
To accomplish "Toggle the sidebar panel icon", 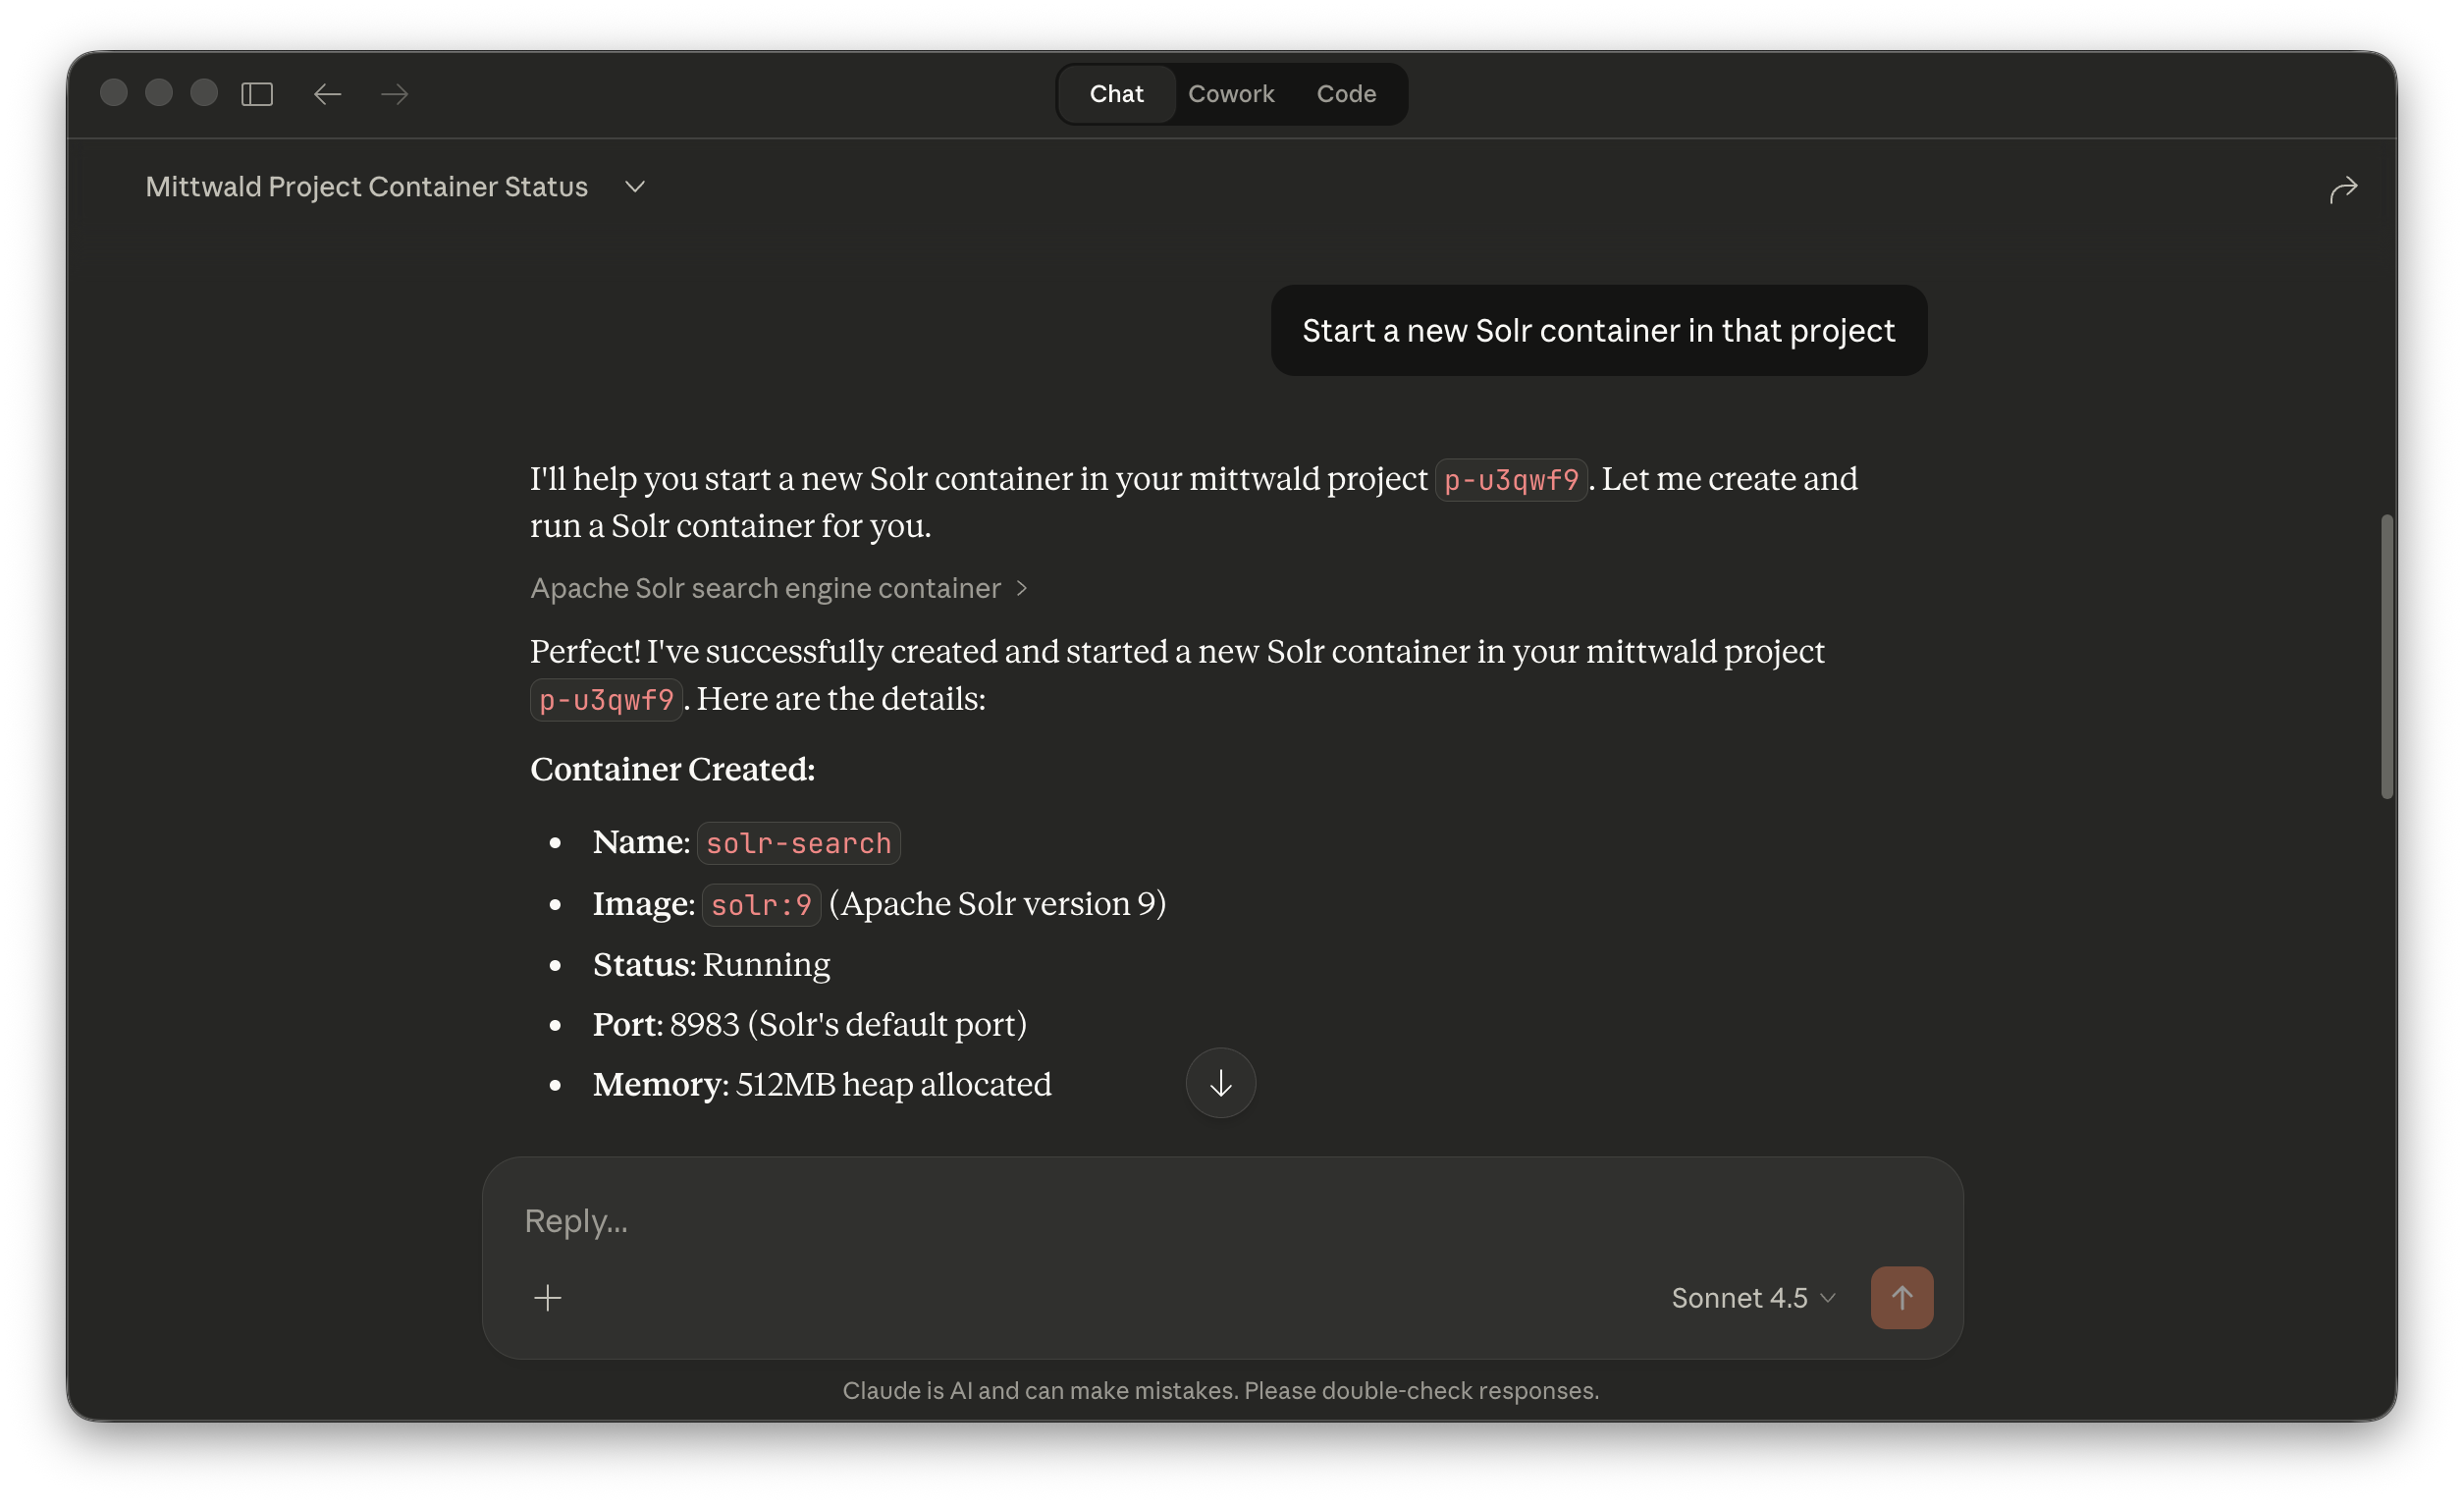I will pos(257,94).
